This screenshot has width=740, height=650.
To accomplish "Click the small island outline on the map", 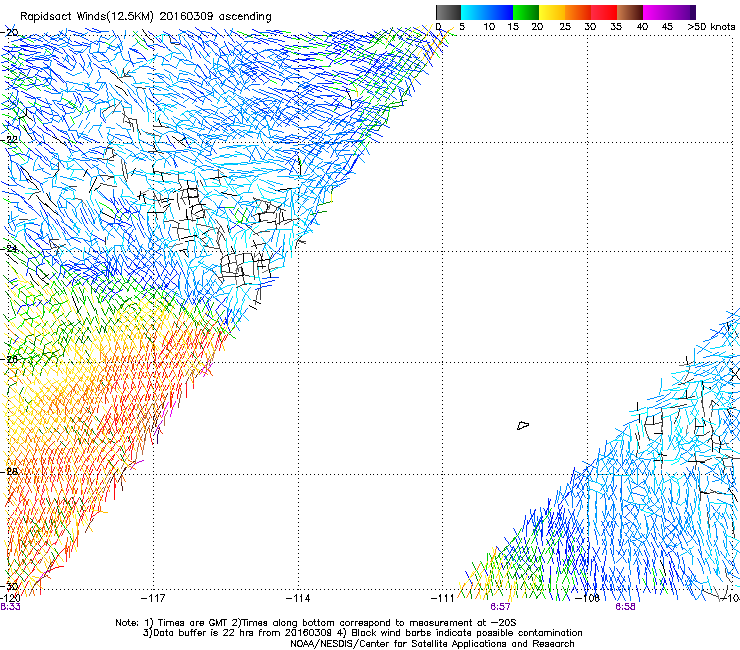I will [523, 425].
